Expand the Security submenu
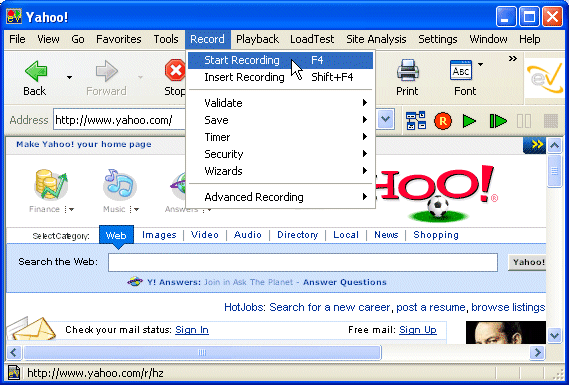Image resolution: width=569 pixels, height=385 pixels. coord(281,154)
